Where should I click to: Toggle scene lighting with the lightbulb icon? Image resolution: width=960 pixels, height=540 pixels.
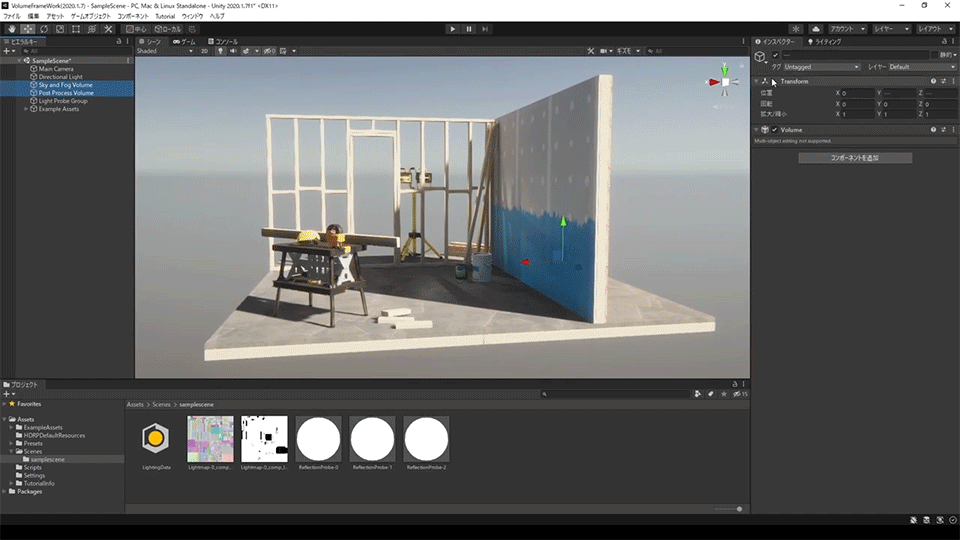(218, 51)
